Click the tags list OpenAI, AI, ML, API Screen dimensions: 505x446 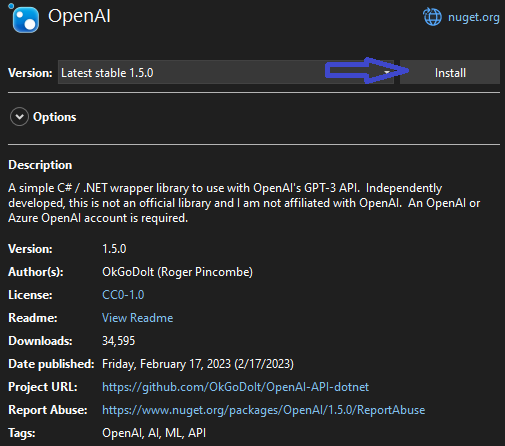pyautogui.click(x=154, y=433)
